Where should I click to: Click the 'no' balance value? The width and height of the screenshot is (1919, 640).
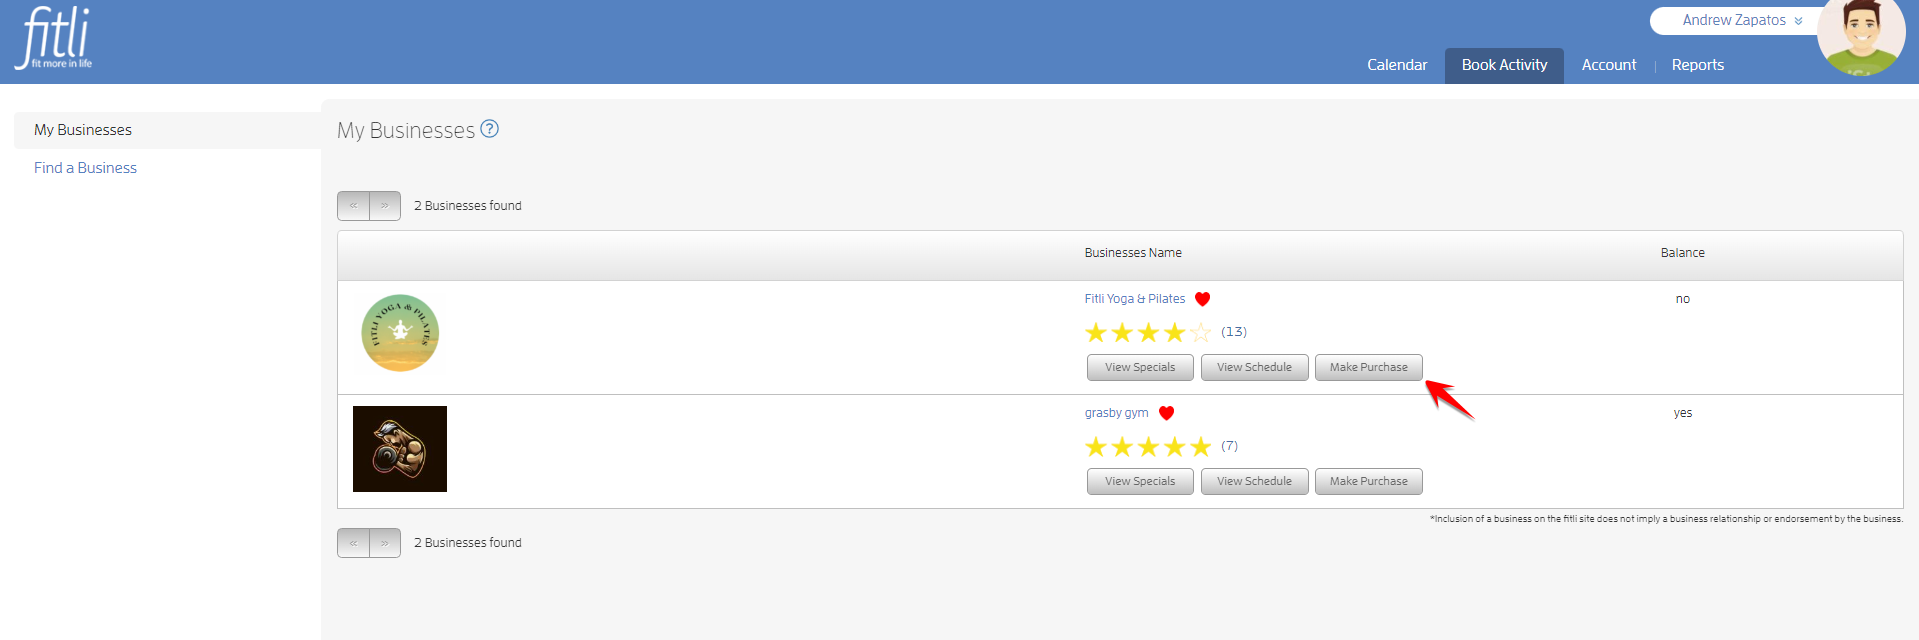pyautogui.click(x=1683, y=299)
